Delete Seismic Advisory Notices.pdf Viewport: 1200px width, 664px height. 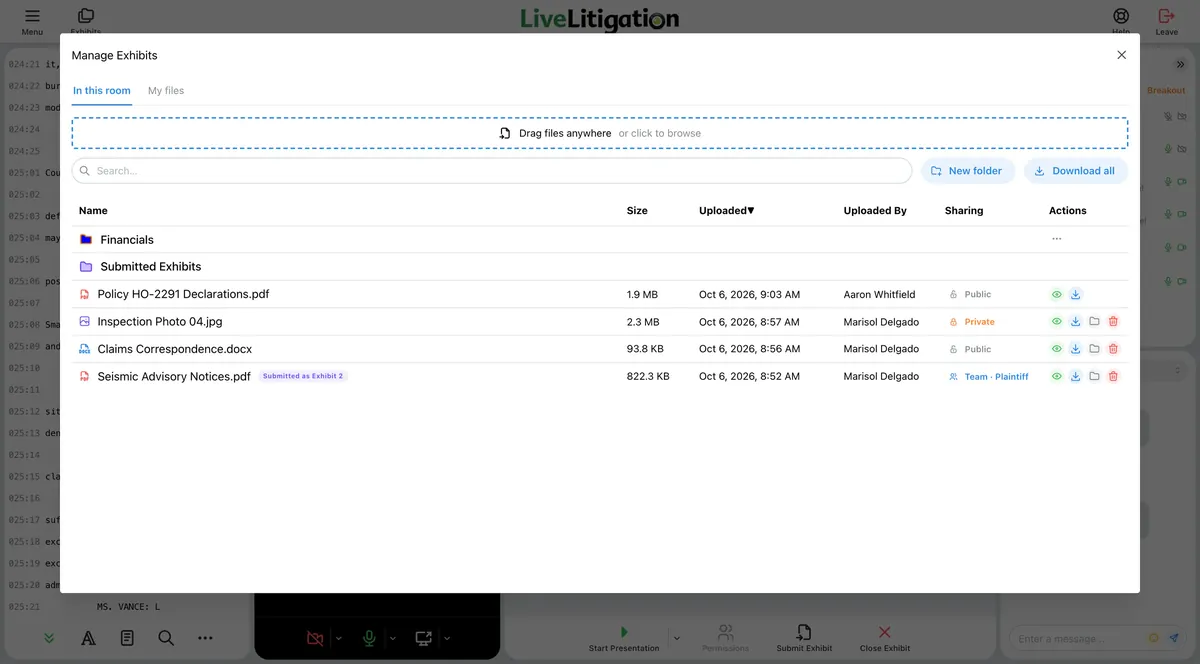point(1113,376)
